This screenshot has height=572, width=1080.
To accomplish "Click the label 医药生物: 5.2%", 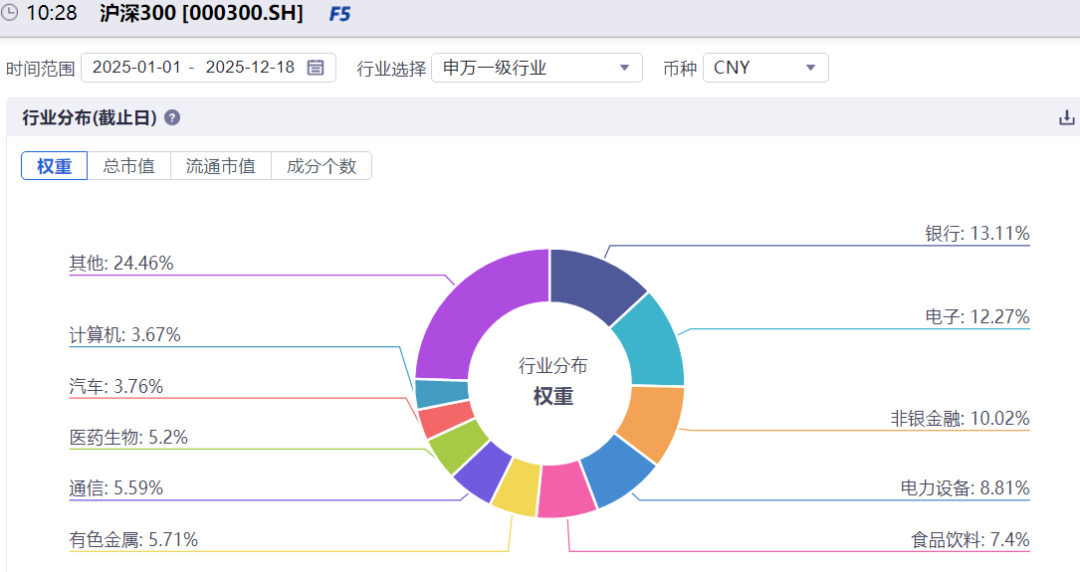I will coord(129,437).
